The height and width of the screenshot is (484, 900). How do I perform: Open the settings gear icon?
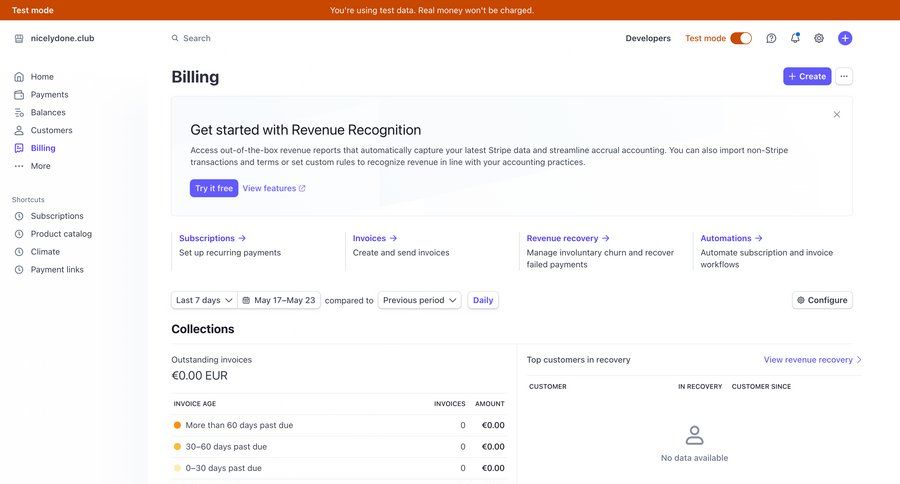(819, 38)
